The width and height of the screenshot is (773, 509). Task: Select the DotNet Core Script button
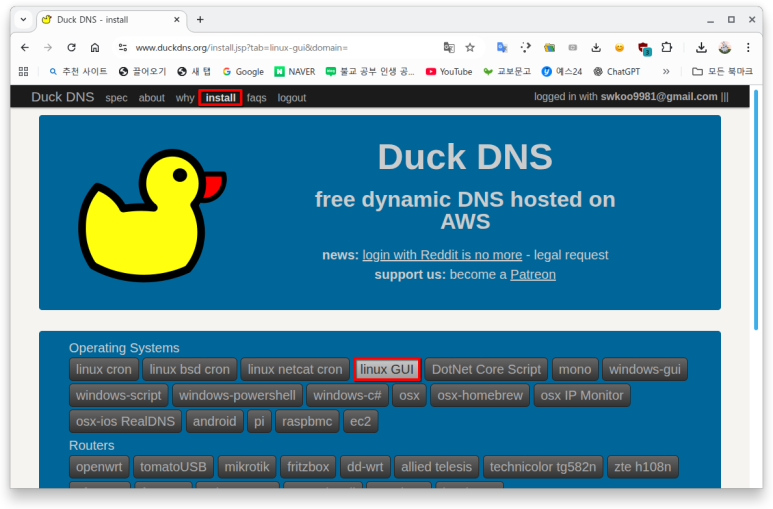pyautogui.click(x=486, y=369)
